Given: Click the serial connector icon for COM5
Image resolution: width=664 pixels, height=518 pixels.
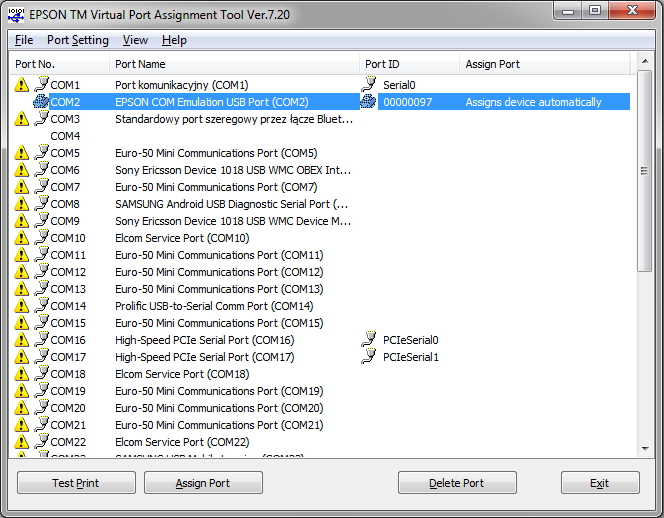Looking at the screenshot, I should pyautogui.click(x=42, y=152).
